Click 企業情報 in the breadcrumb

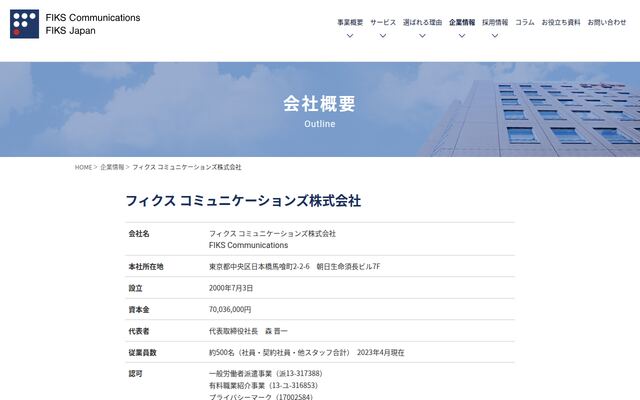(112, 167)
